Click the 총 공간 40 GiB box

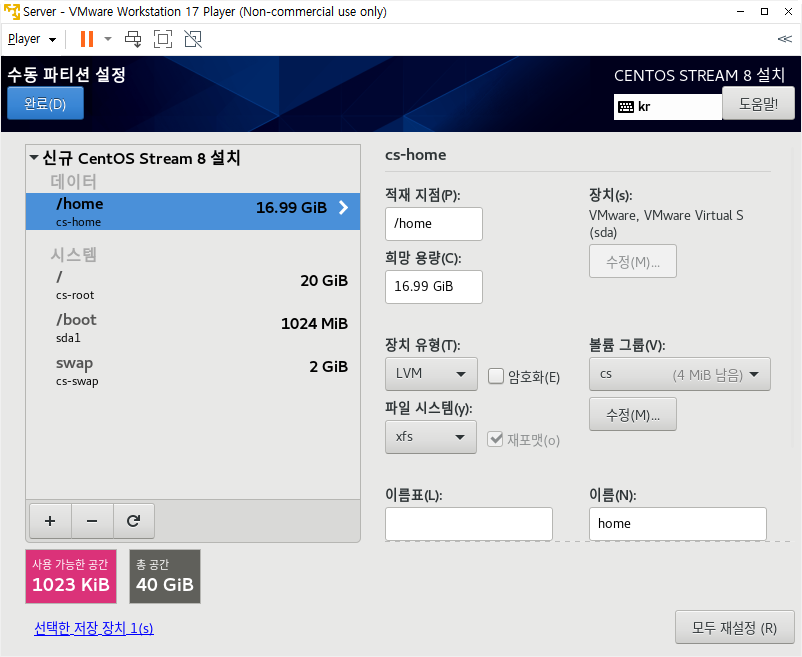click(165, 576)
